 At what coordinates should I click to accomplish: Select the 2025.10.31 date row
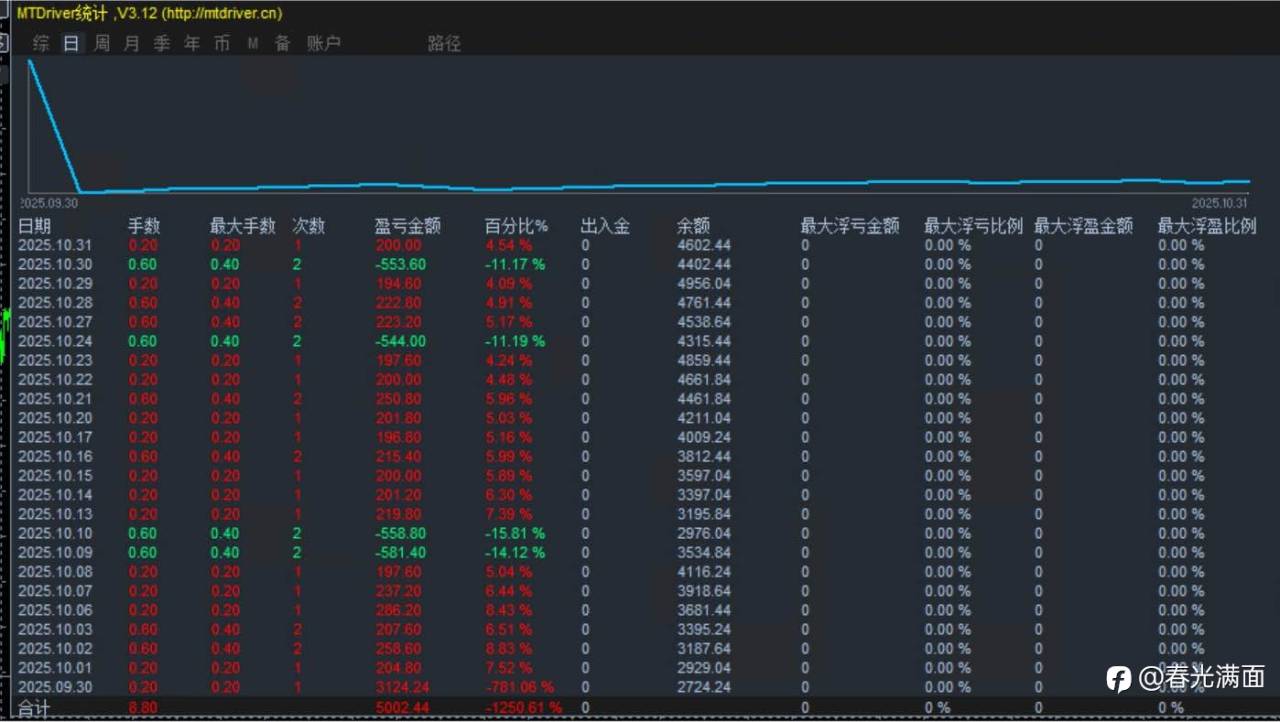click(x=640, y=245)
